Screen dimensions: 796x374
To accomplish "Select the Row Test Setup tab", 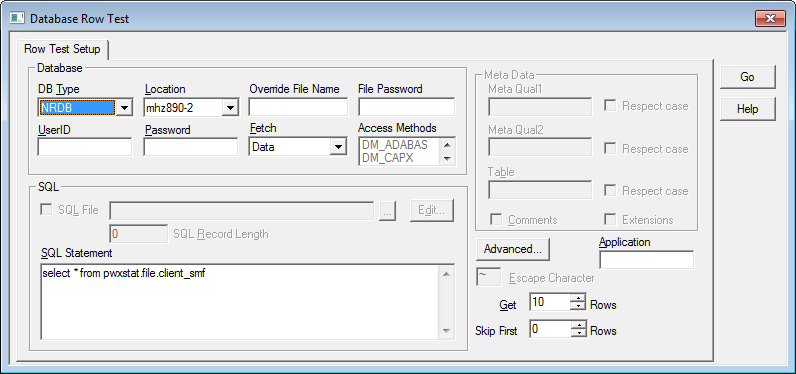I will point(62,49).
